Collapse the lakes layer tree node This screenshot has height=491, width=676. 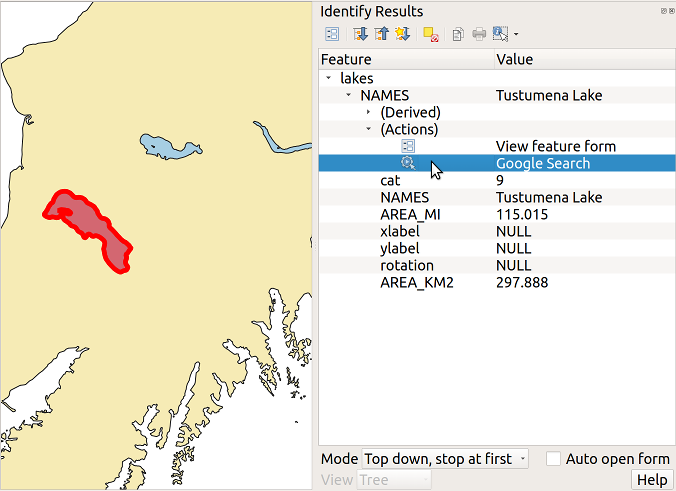(x=329, y=78)
